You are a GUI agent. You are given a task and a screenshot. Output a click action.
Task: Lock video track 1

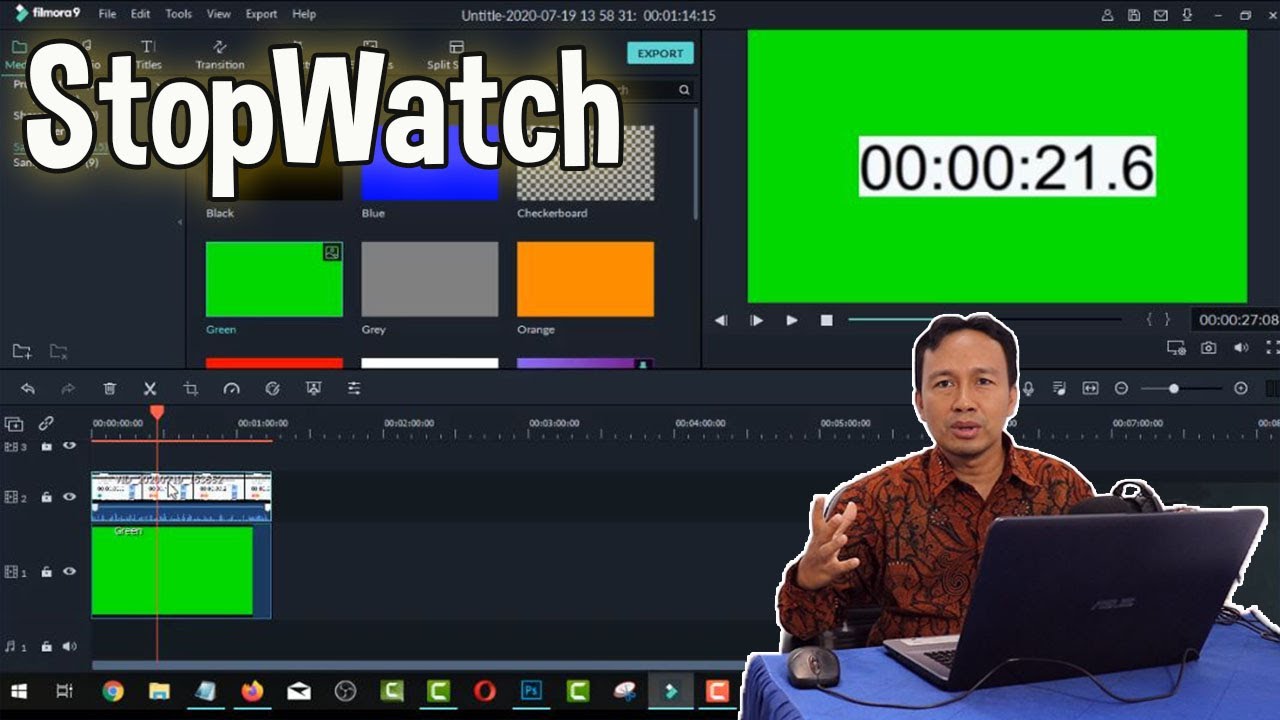click(x=46, y=571)
